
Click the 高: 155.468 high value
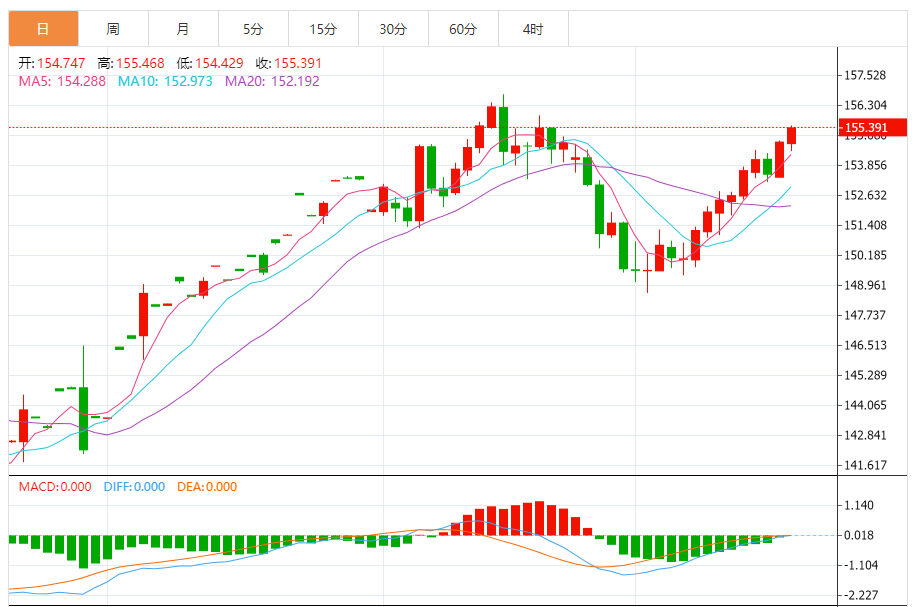[131, 63]
